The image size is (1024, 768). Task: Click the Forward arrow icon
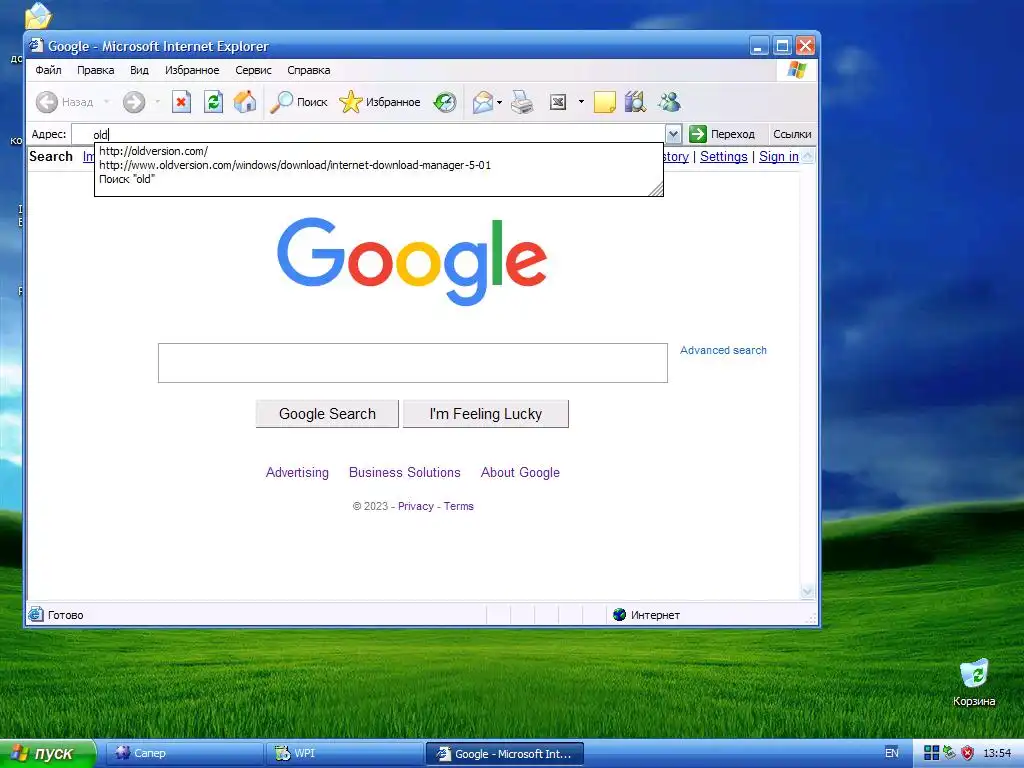point(134,102)
